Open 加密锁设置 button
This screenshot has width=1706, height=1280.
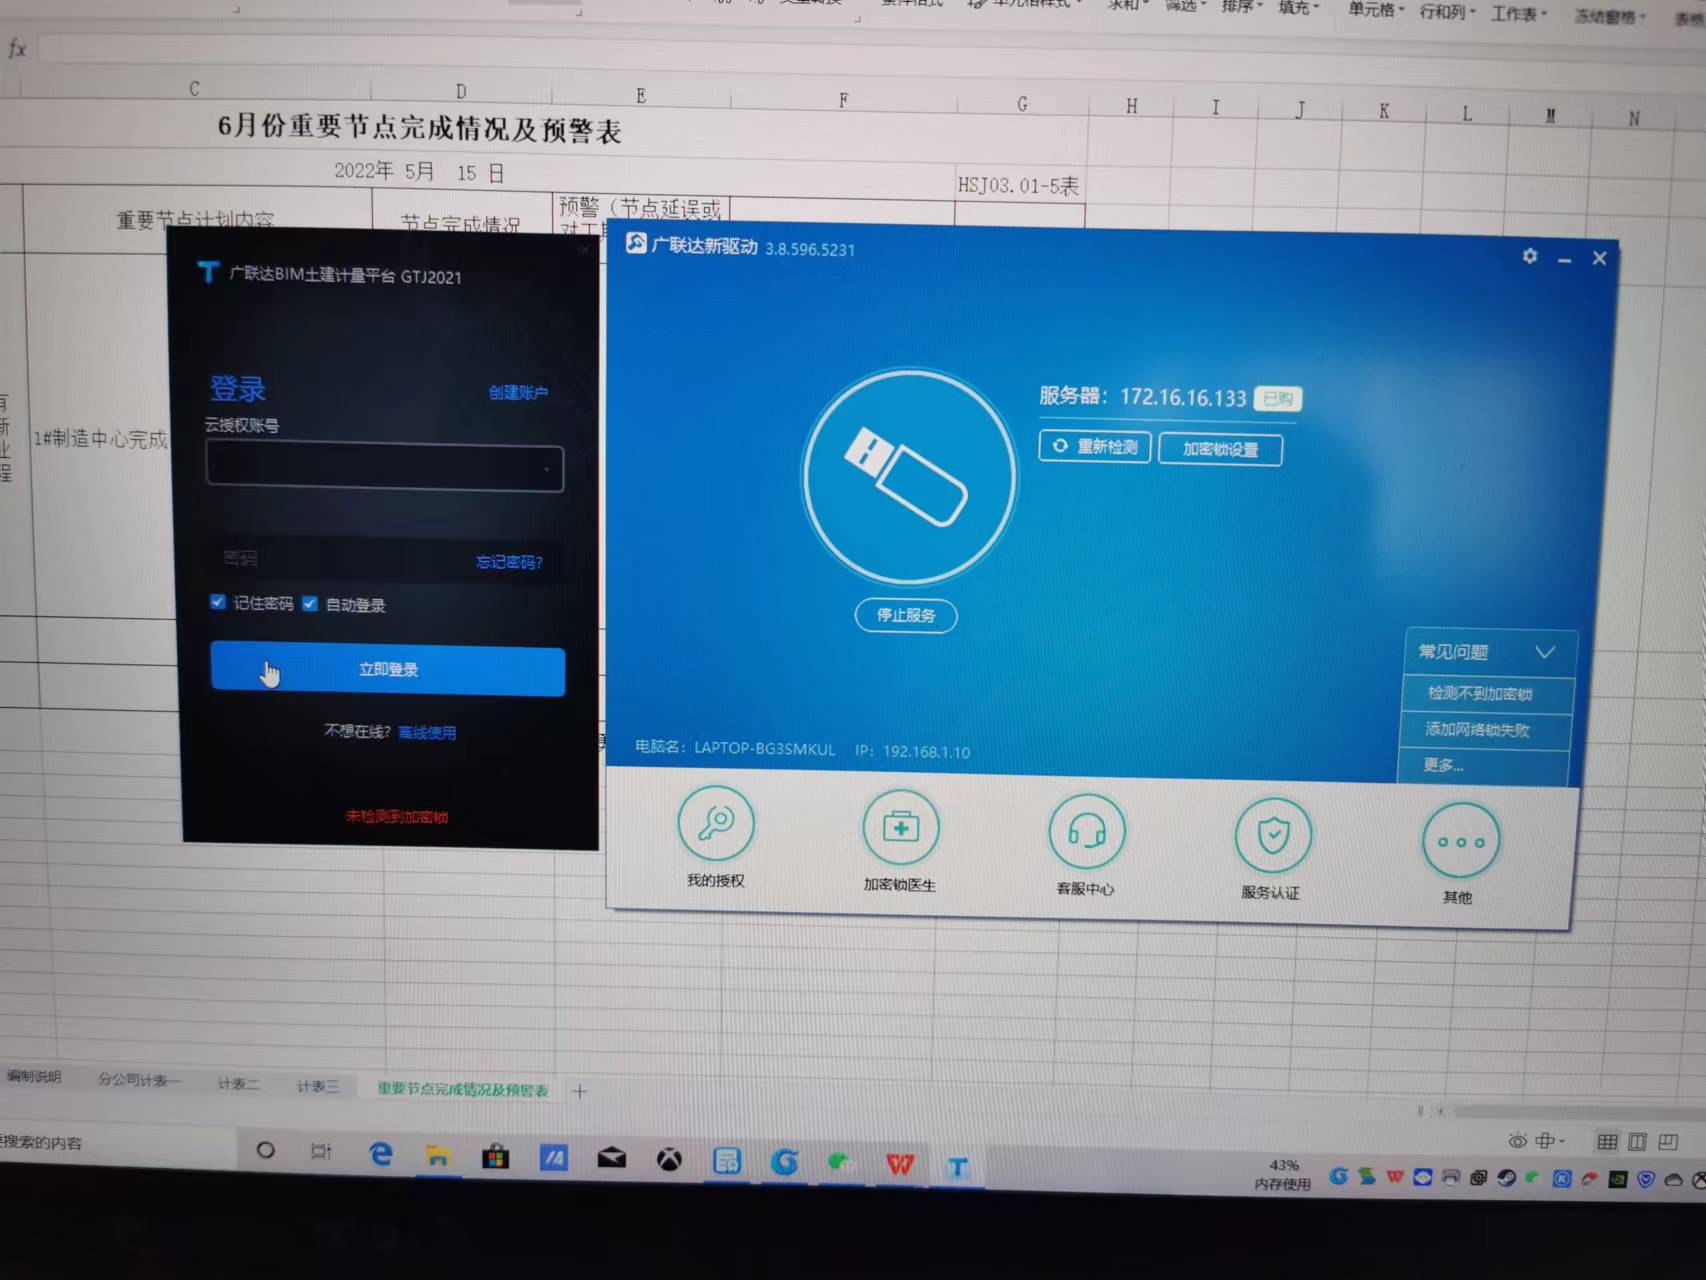click(1220, 449)
